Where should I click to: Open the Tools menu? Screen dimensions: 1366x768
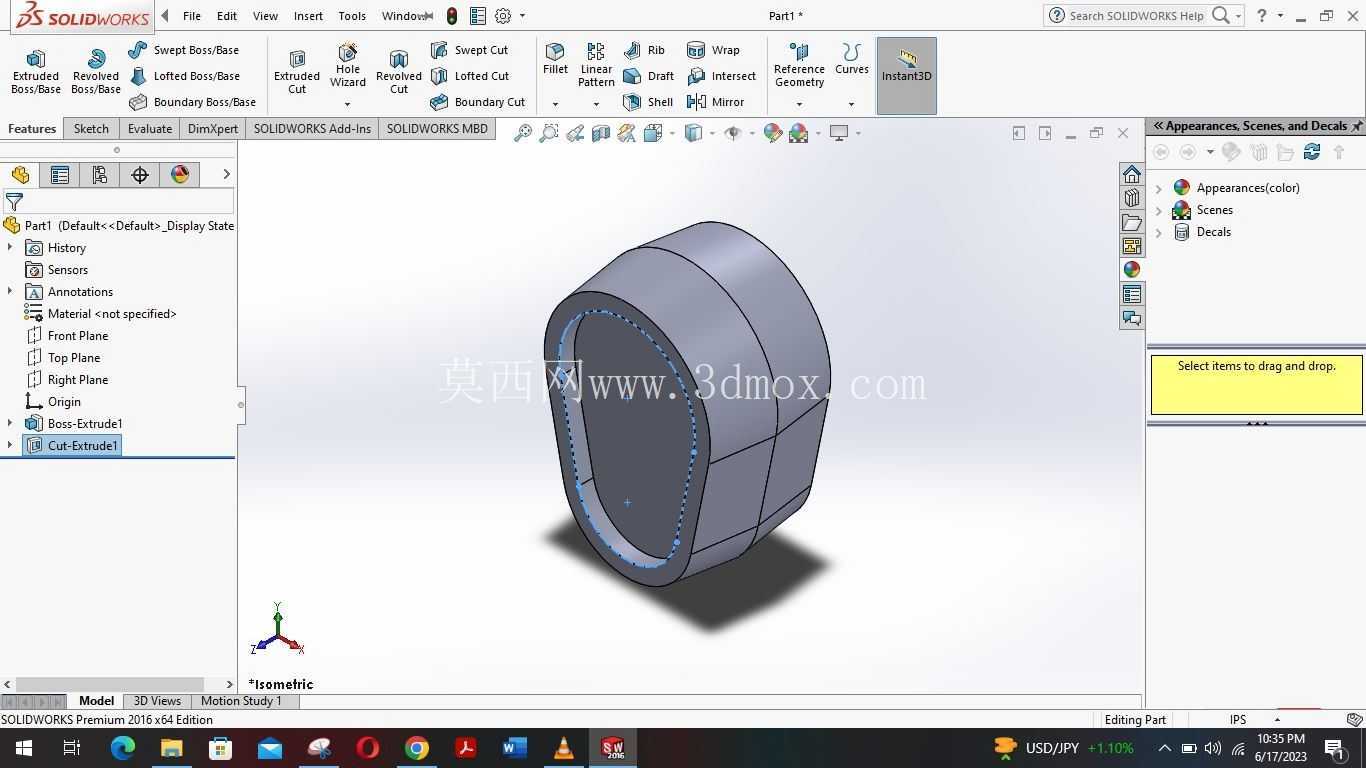click(352, 16)
